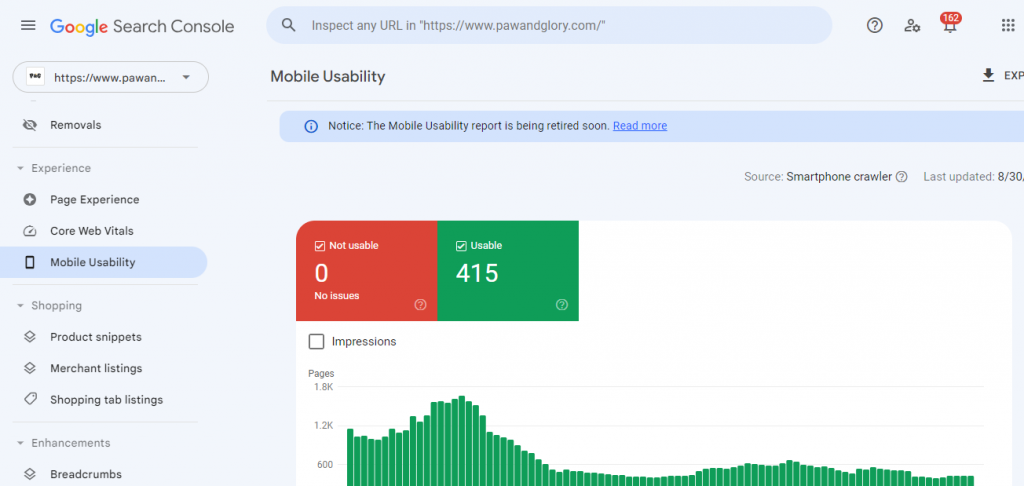This screenshot has height=486, width=1024.
Task: Follow the Read more link
Action: 640,126
